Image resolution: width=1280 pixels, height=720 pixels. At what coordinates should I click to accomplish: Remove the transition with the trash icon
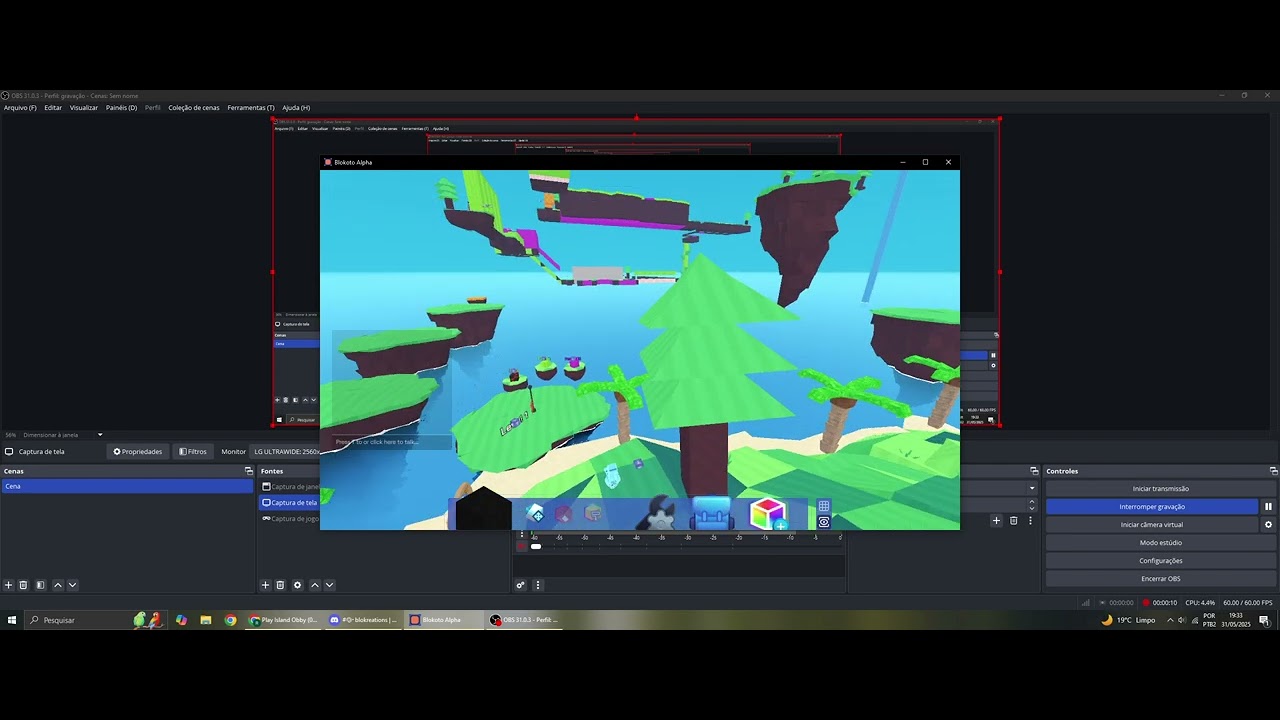1013,521
